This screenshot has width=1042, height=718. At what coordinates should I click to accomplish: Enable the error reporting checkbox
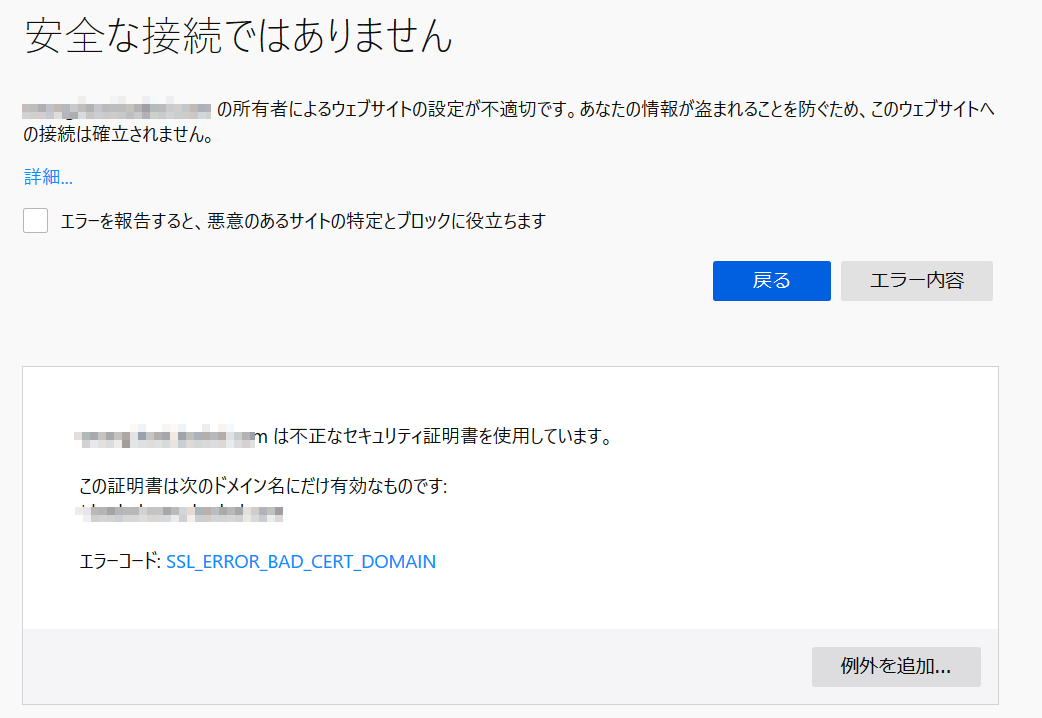(36, 221)
